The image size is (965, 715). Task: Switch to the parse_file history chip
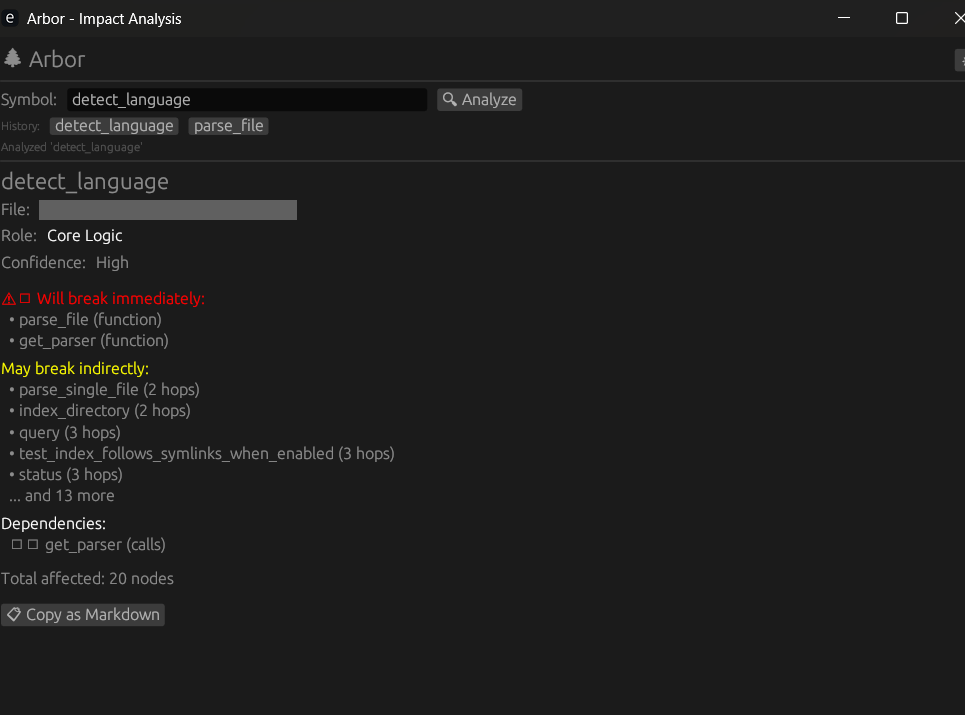coord(228,125)
